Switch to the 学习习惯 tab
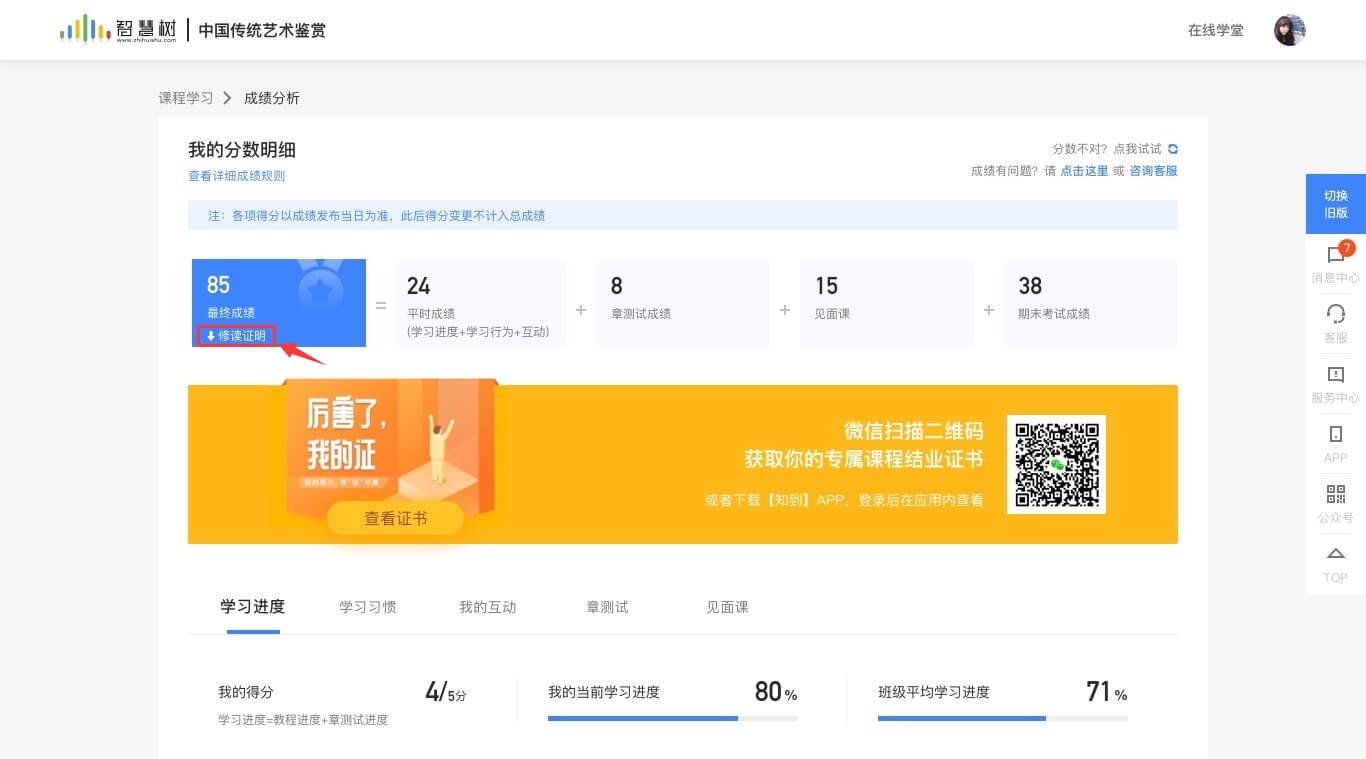Image resolution: width=1366 pixels, height=759 pixels. (368, 607)
